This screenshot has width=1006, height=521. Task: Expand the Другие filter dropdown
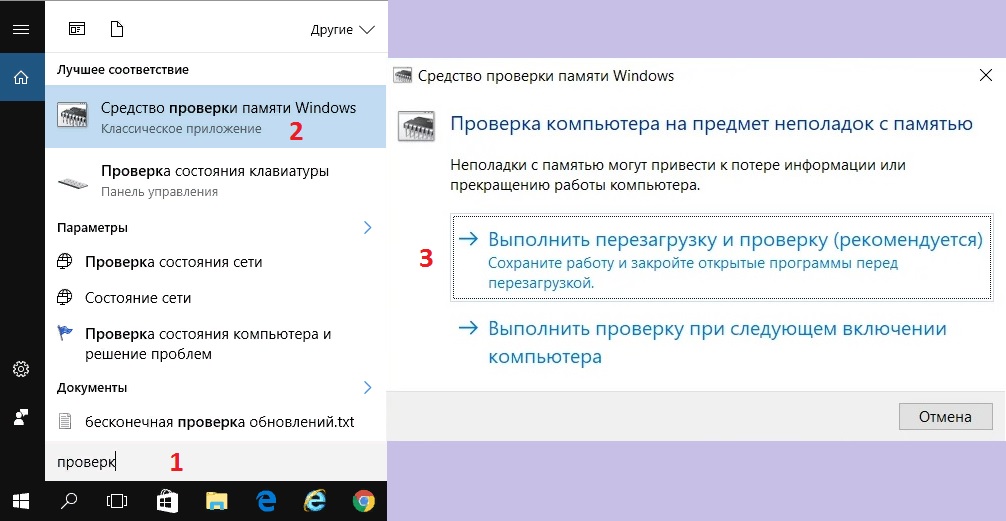click(x=342, y=30)
